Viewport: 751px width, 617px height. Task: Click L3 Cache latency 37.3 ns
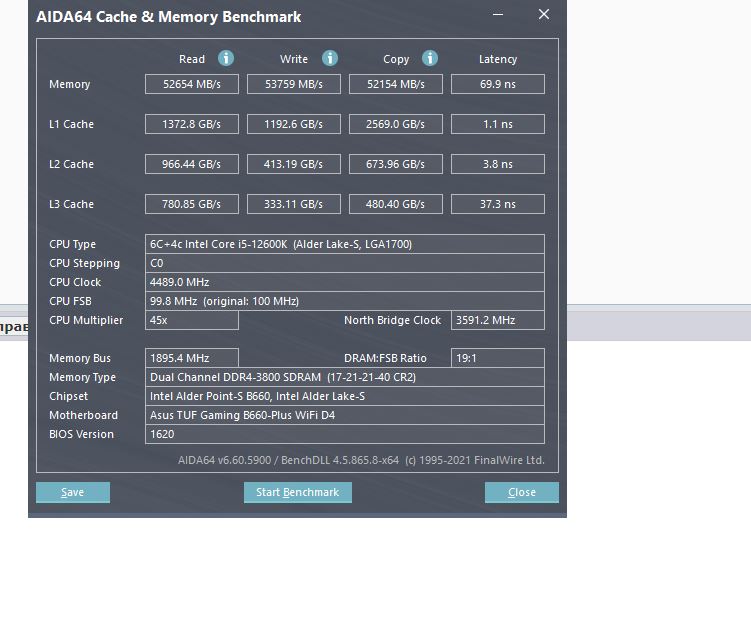(x=498, y=204)
